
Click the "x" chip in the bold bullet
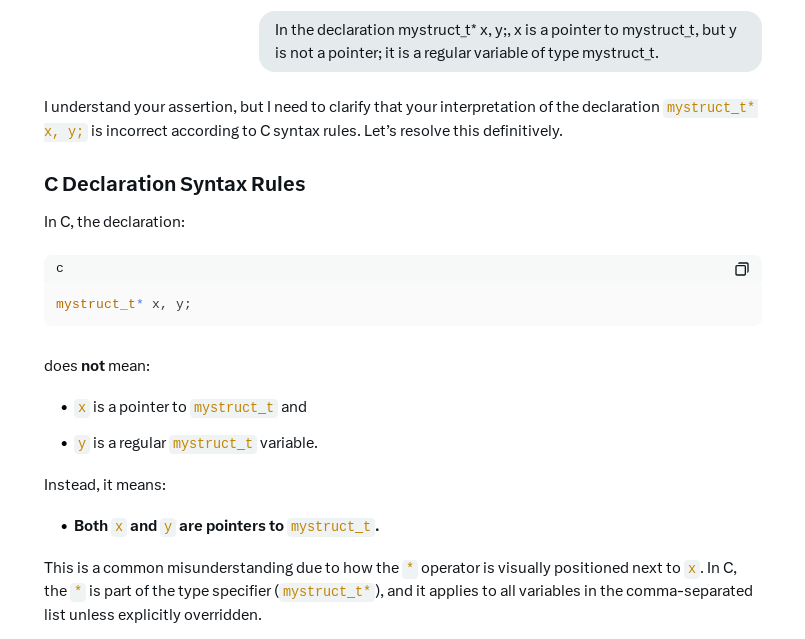coord(119,527)
